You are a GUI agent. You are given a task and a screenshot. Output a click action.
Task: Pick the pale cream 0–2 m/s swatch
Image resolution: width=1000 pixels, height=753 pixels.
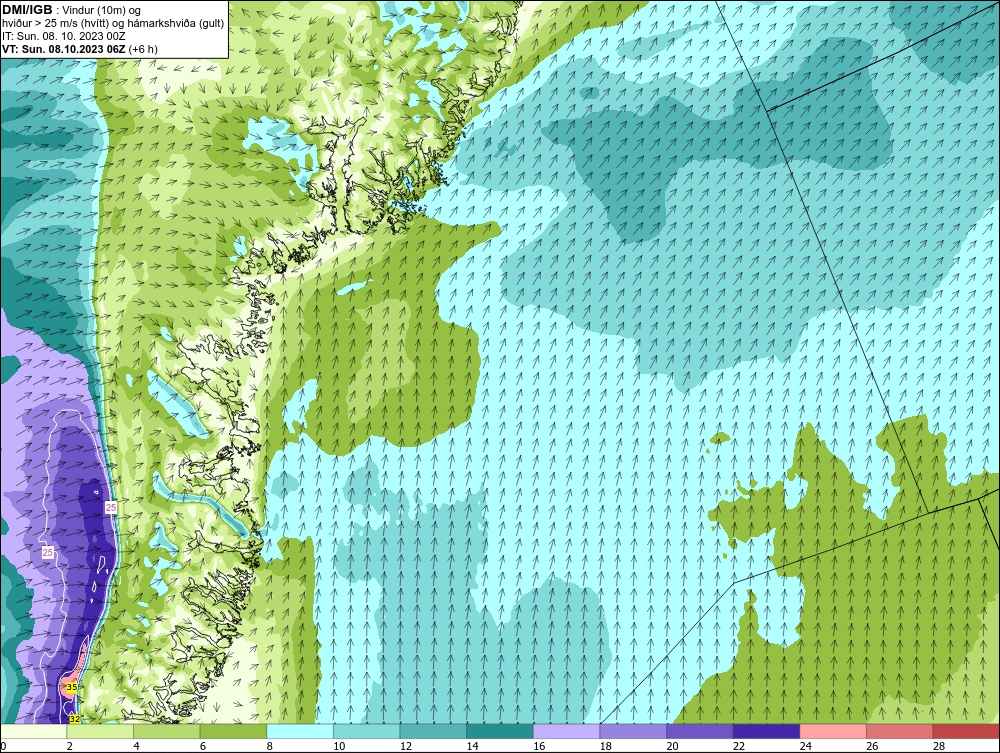33,731
